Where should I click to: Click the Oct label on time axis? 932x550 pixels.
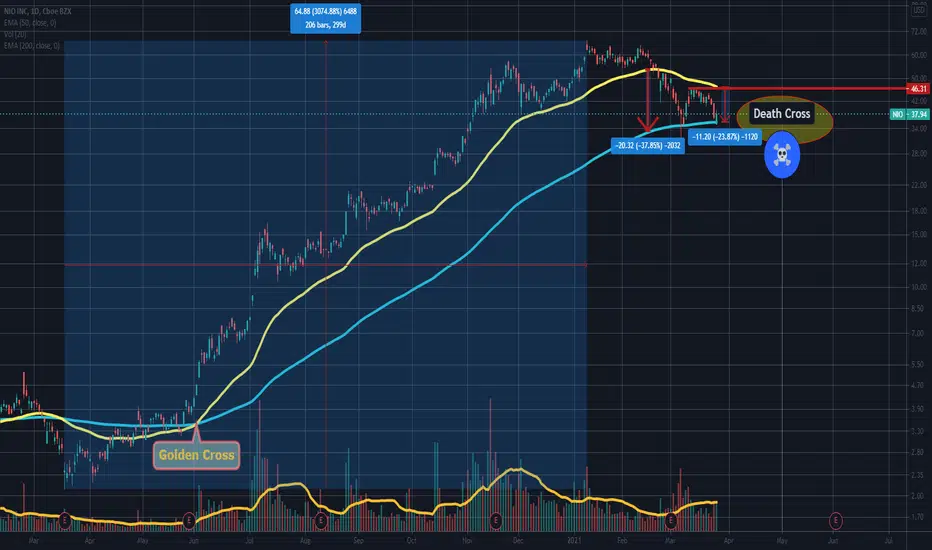tap(411, 541)
